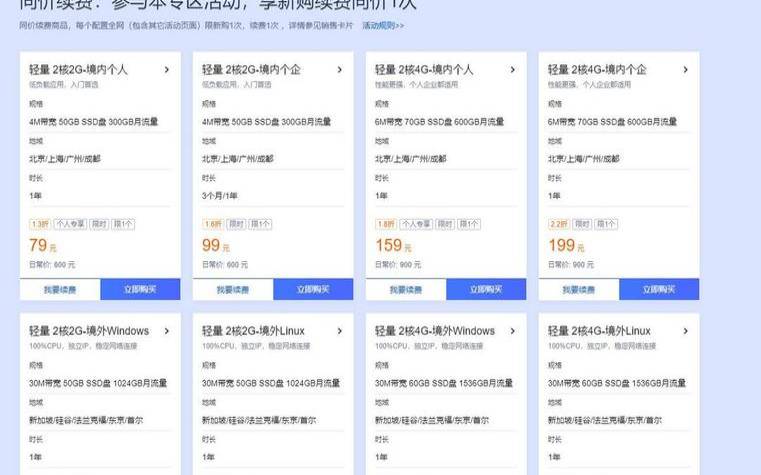
Task: Open the 轻量 2核2G-境外Linux card title
Action: tap(253, 331)
